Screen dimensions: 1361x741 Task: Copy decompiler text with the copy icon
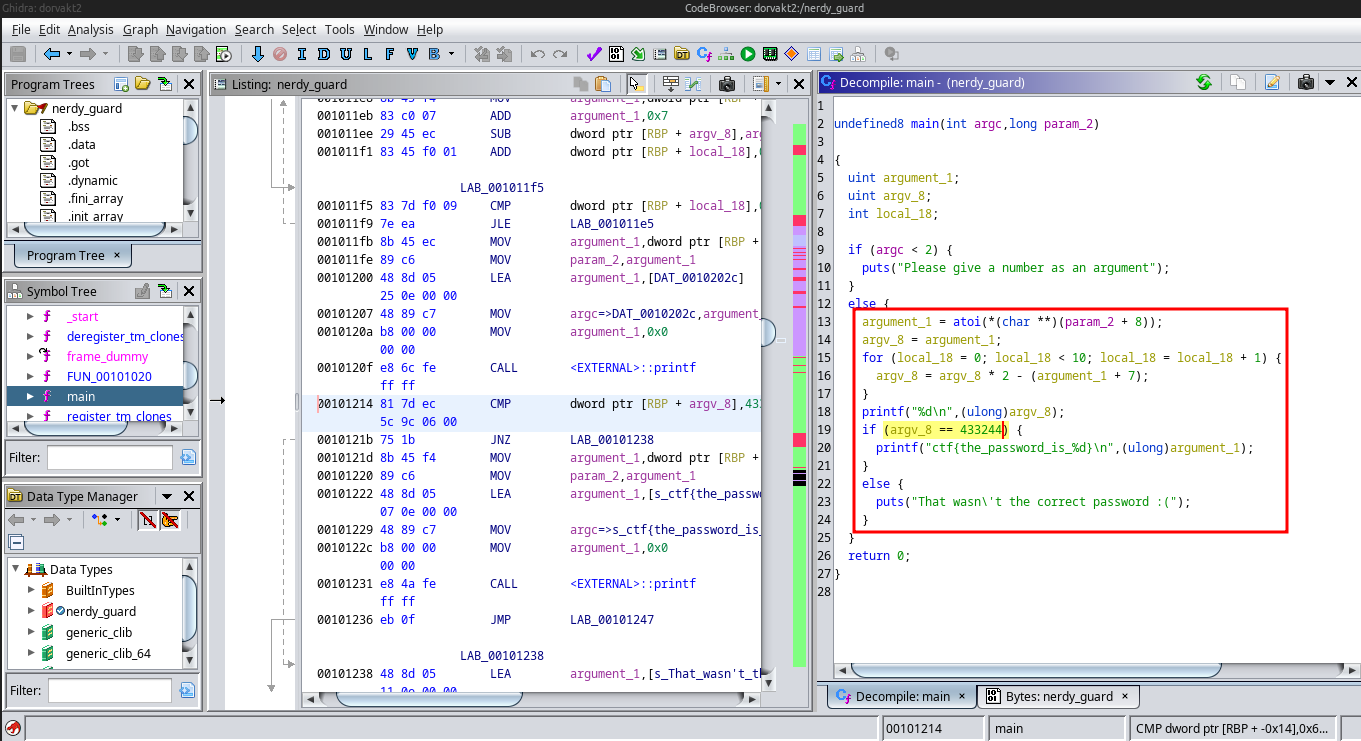(1238, 83)
